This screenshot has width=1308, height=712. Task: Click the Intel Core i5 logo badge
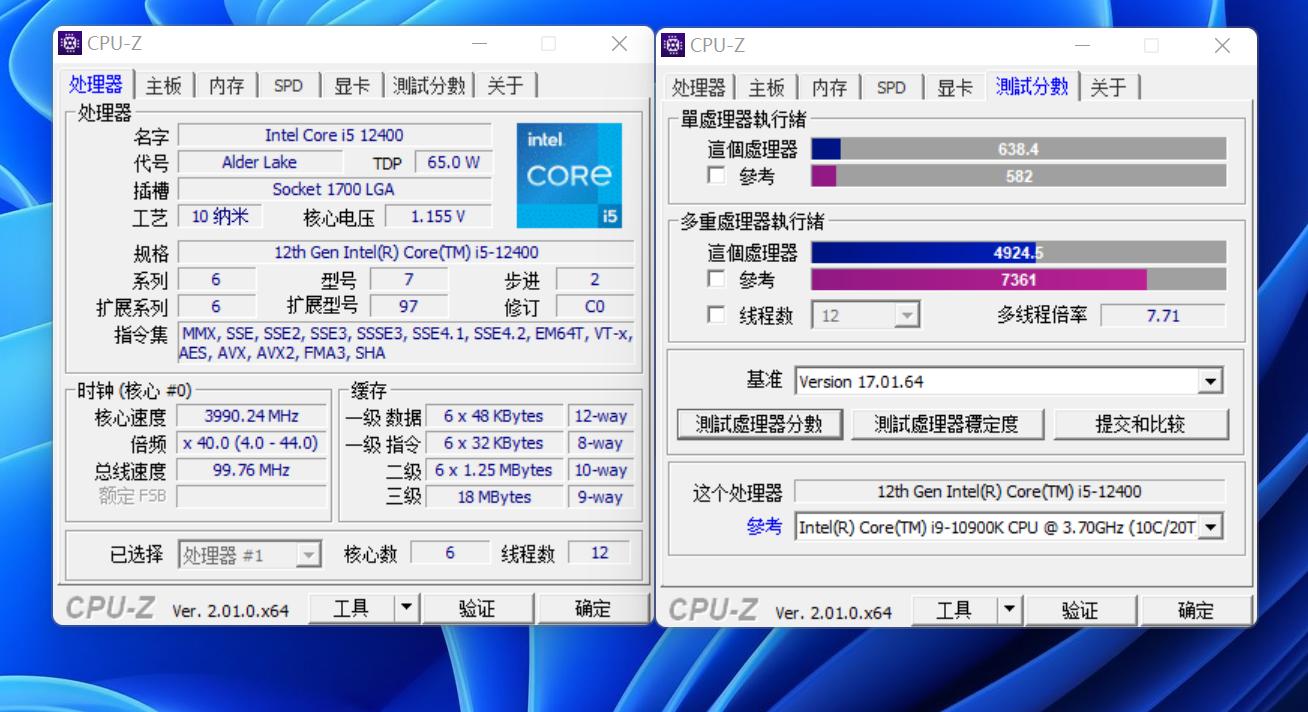(x=568, y=176)
